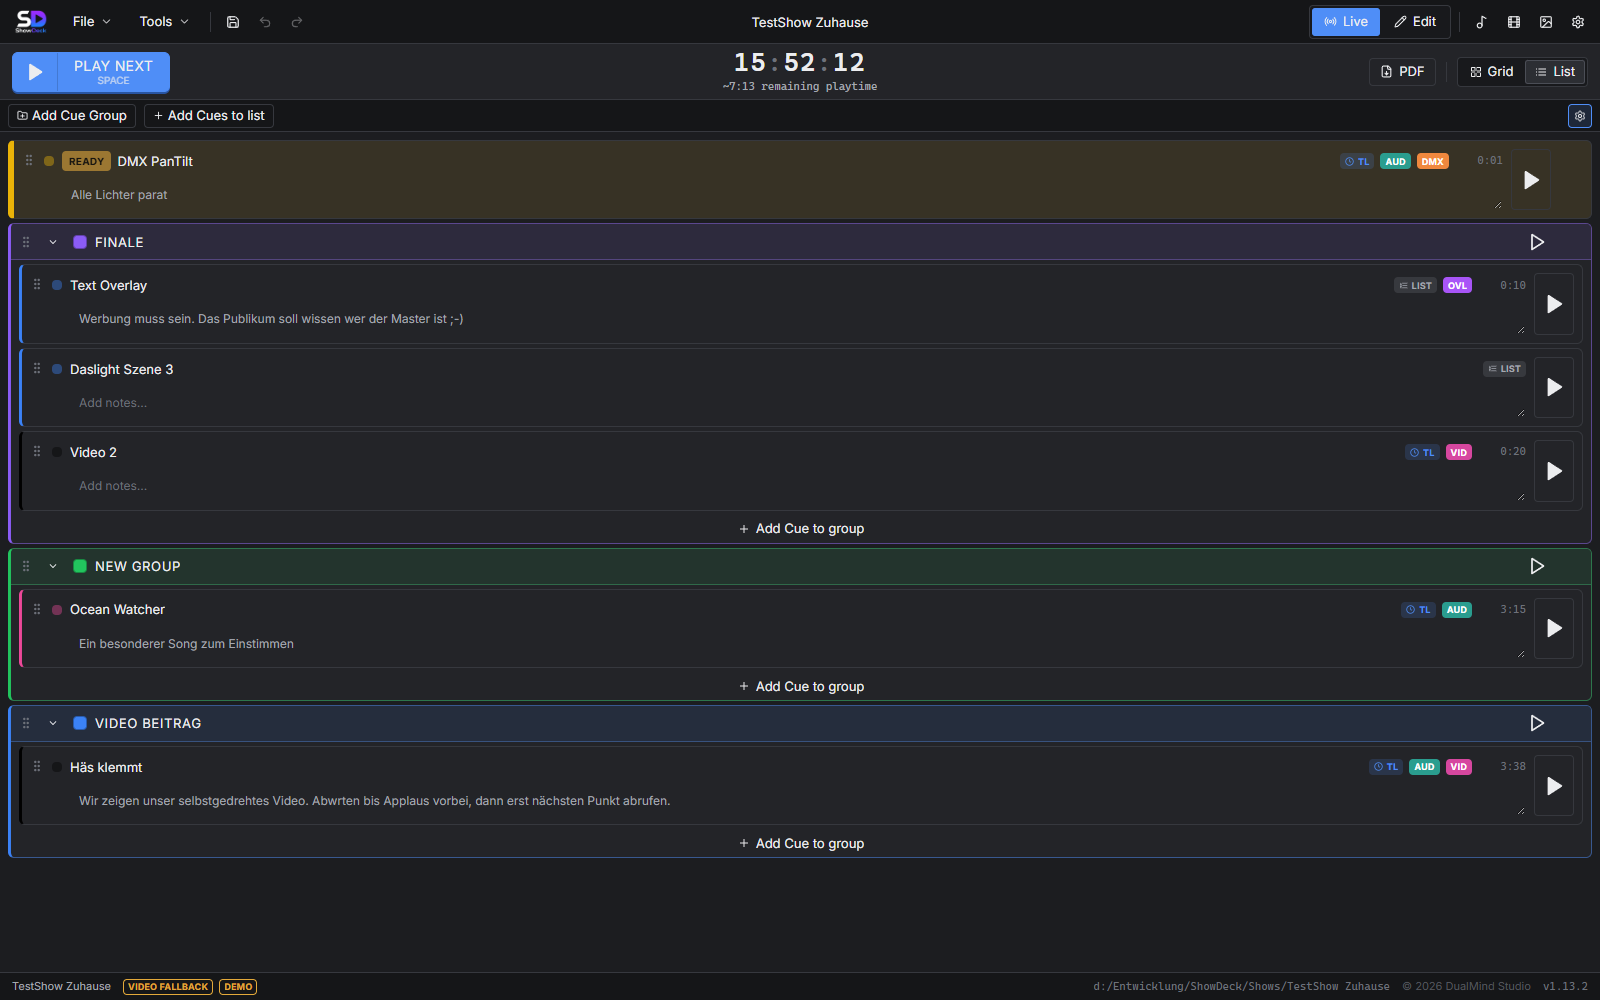The image size is (1600, 1000).
Task: Open the image icon in top bar
Action: click(1546, 22)
